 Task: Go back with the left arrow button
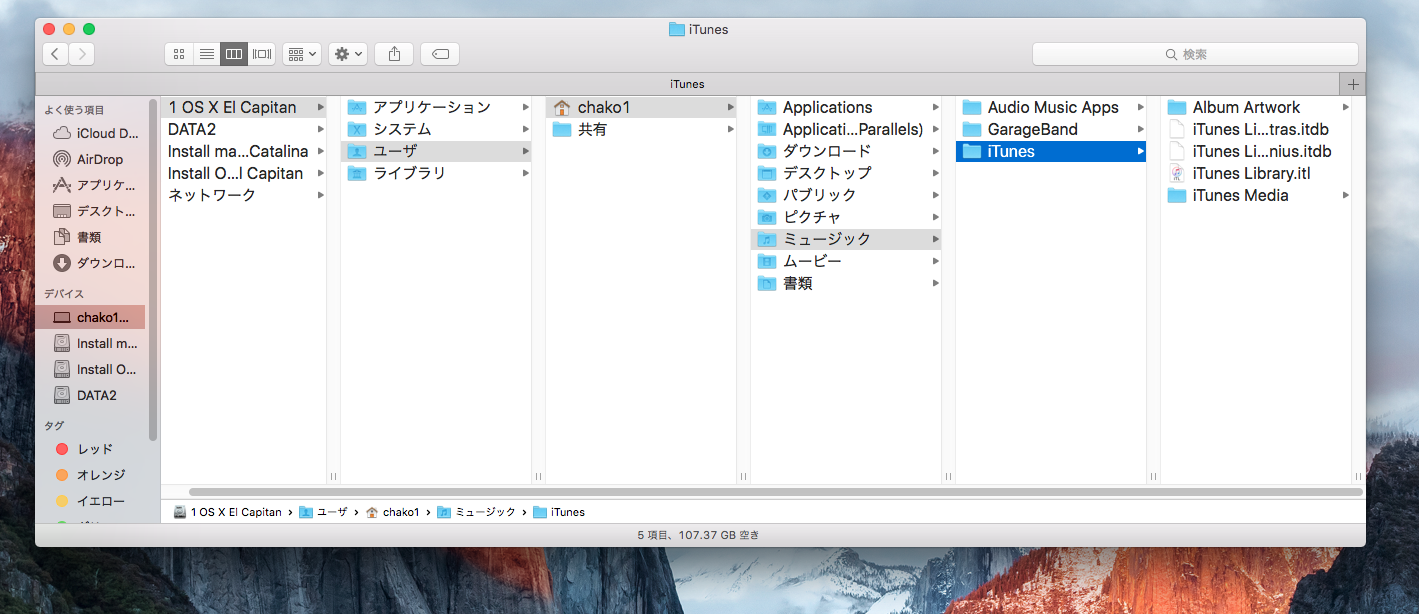click(x=55, y=54)
